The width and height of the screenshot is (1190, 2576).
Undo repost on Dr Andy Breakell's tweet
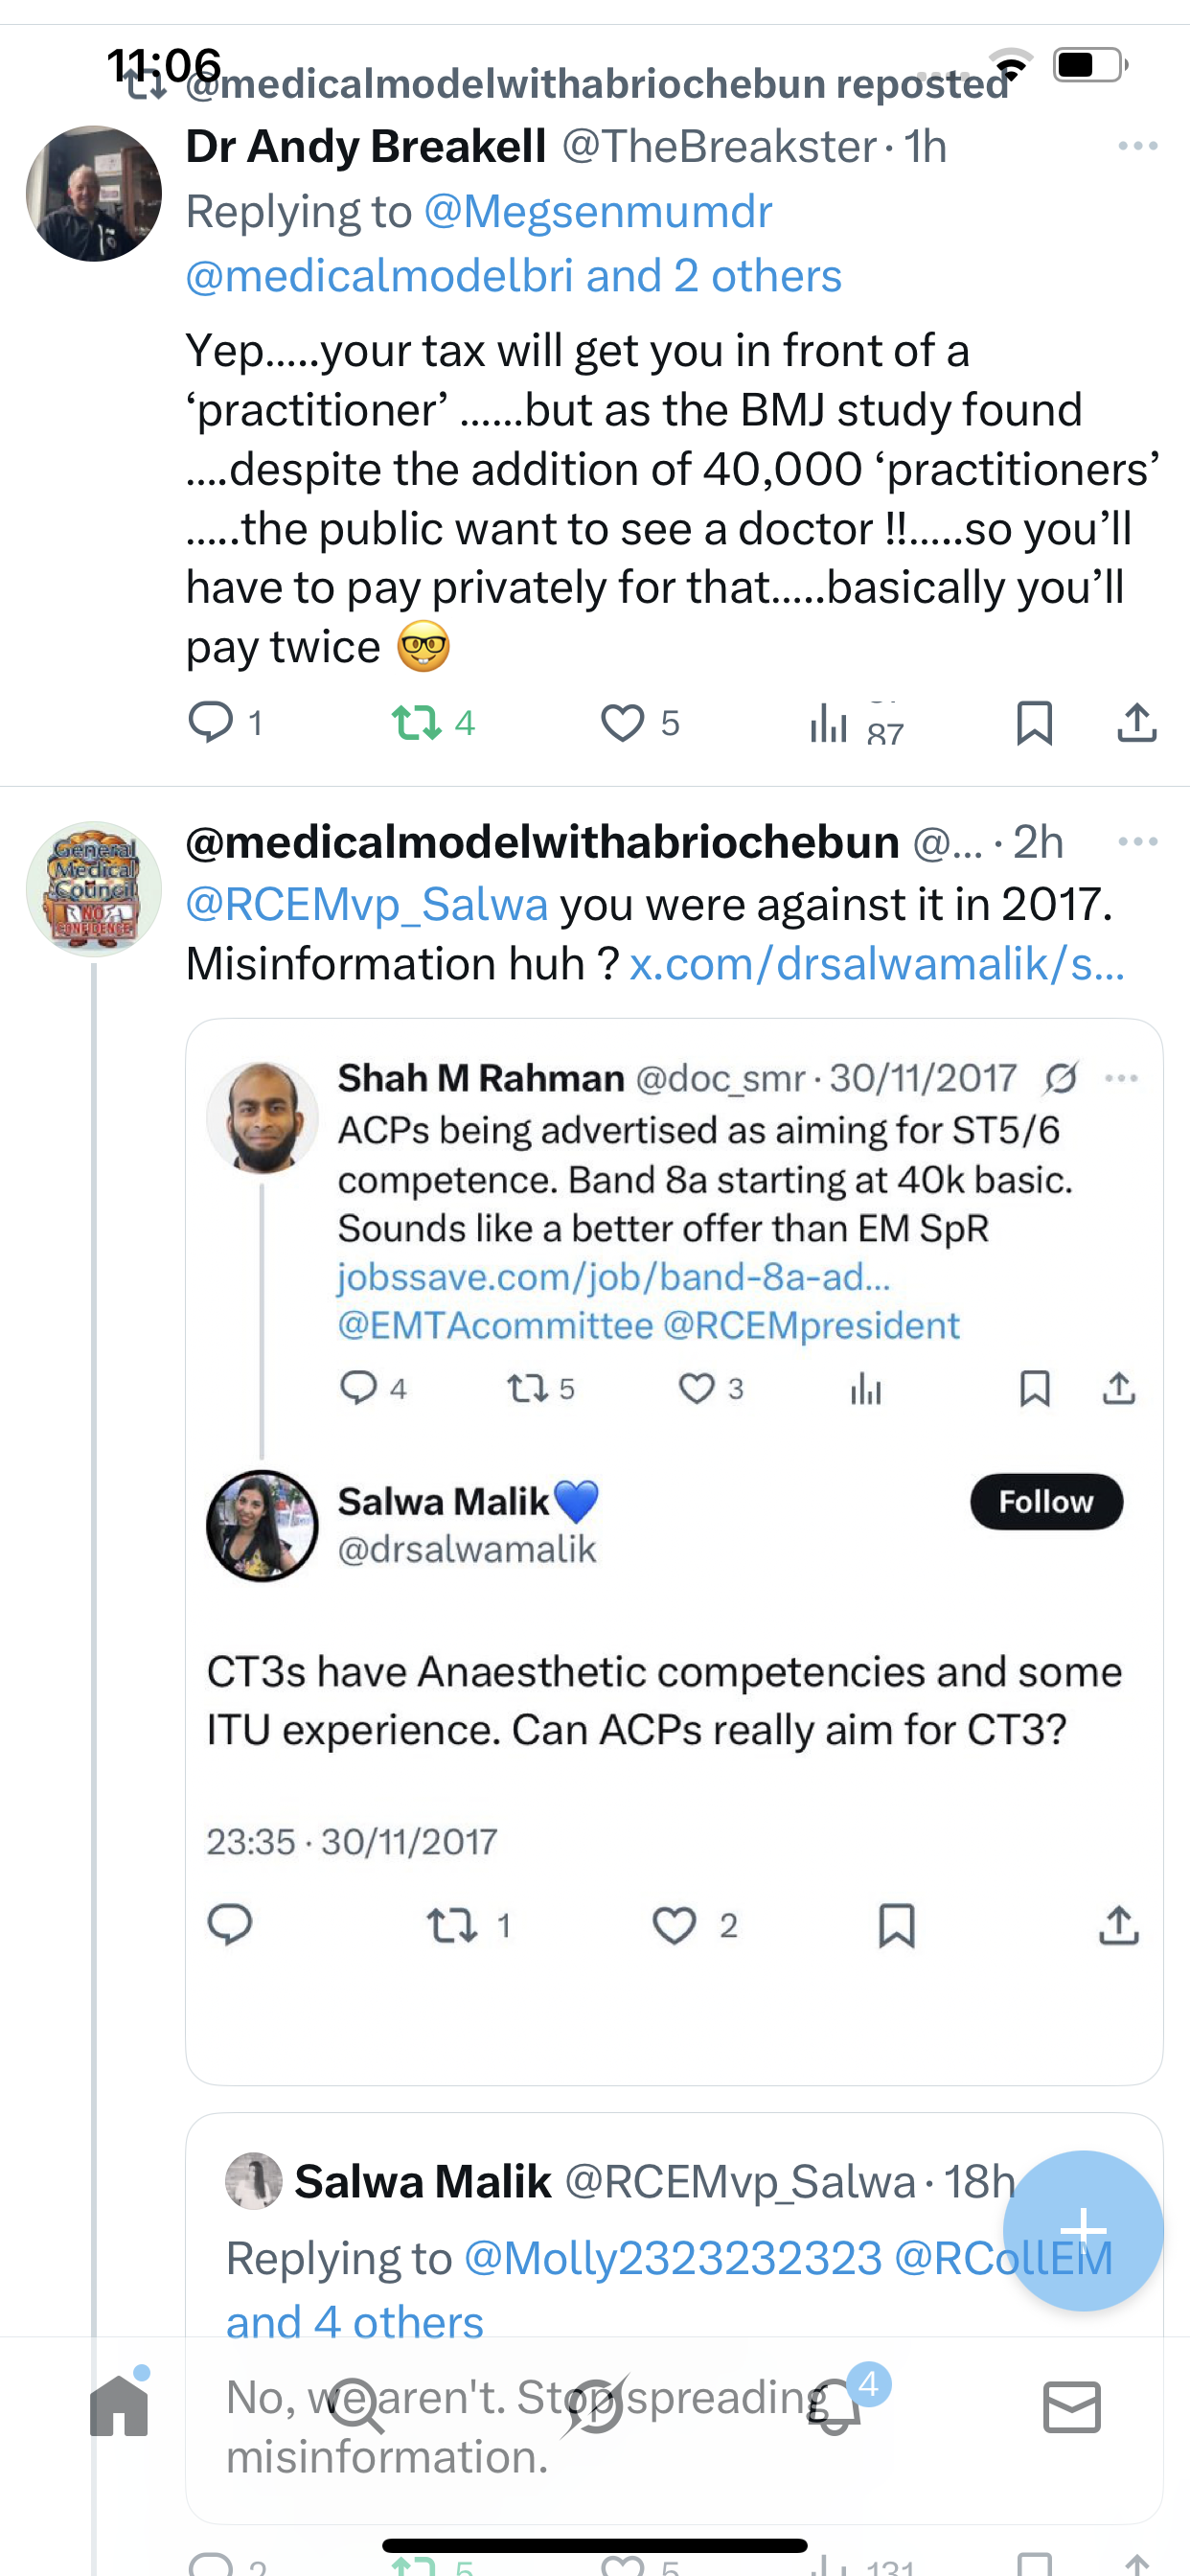pos(416,723)
